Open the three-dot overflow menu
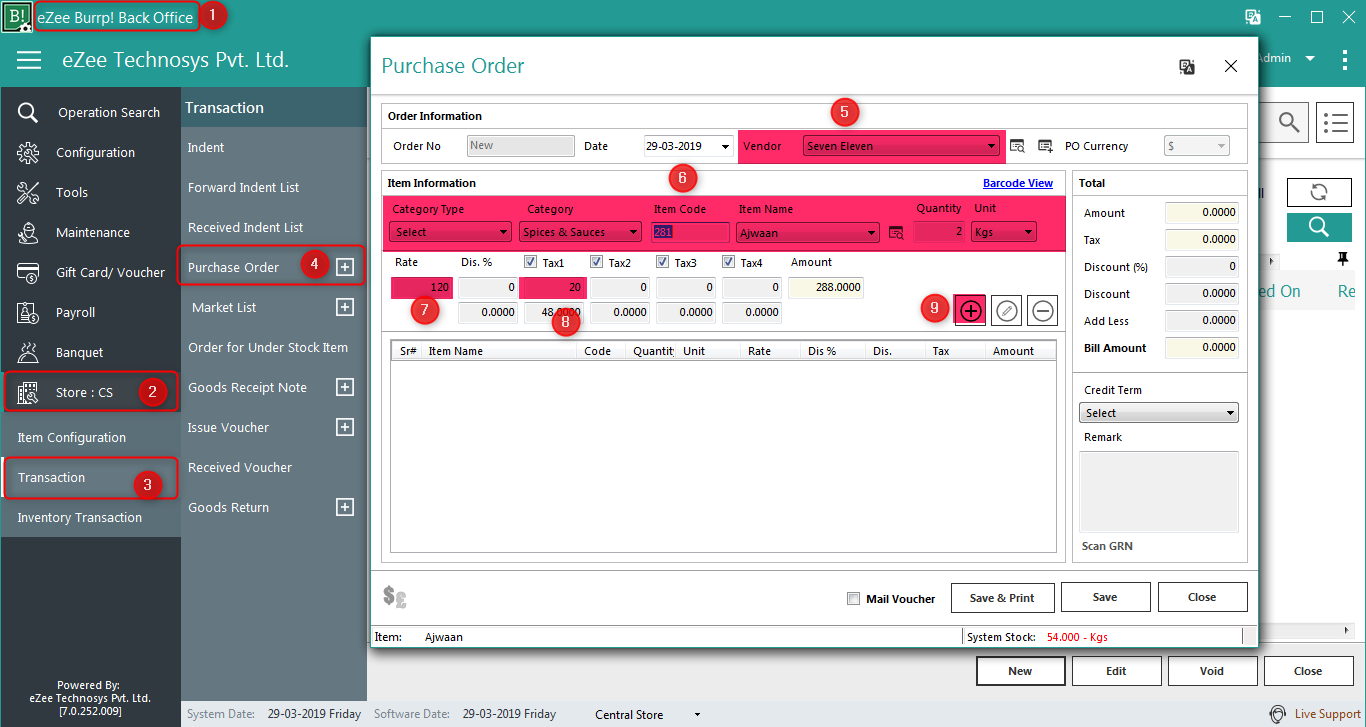The width and height of the screenshot is (1366, 727). [1345, 59]
